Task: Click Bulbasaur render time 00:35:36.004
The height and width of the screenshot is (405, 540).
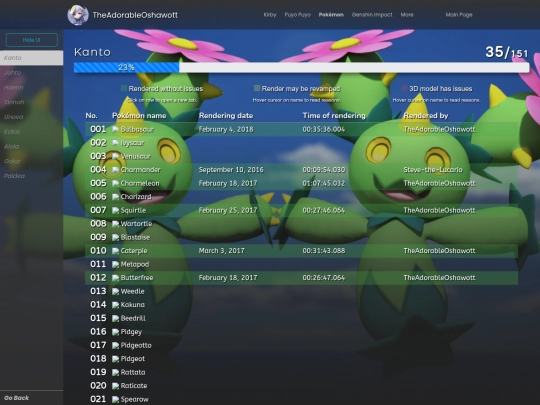Action: click(324, 129)
